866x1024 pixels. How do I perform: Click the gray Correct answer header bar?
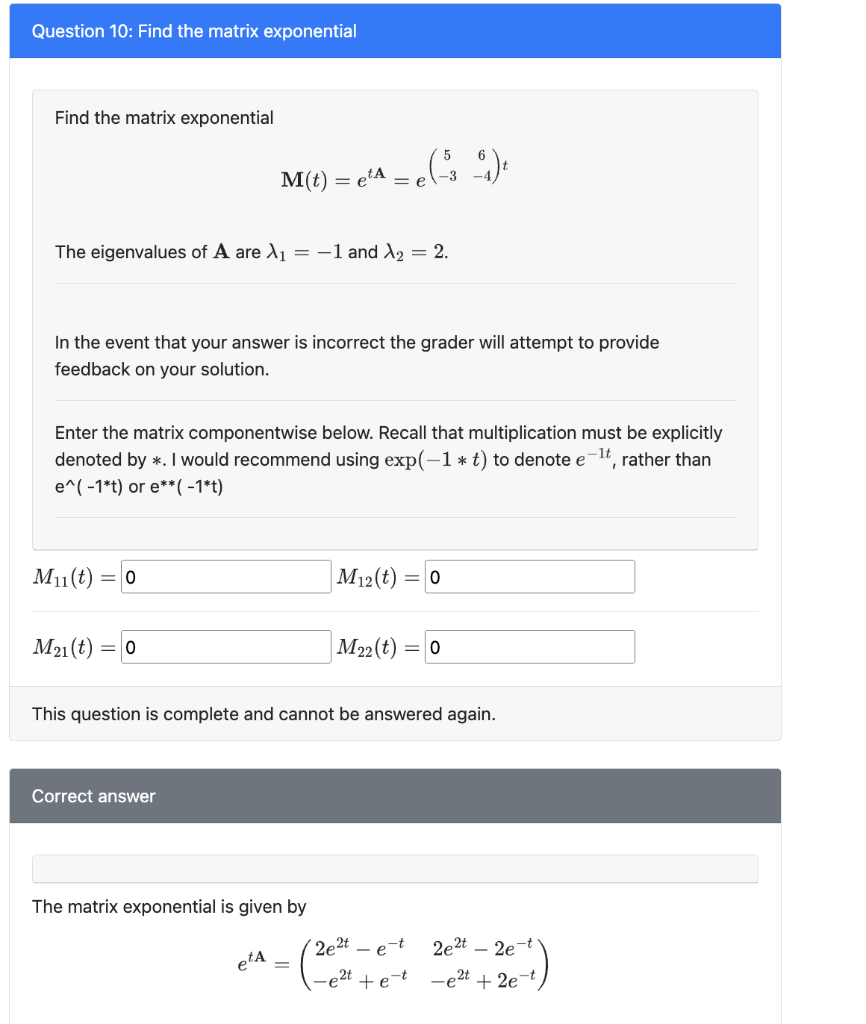(433, 796)
